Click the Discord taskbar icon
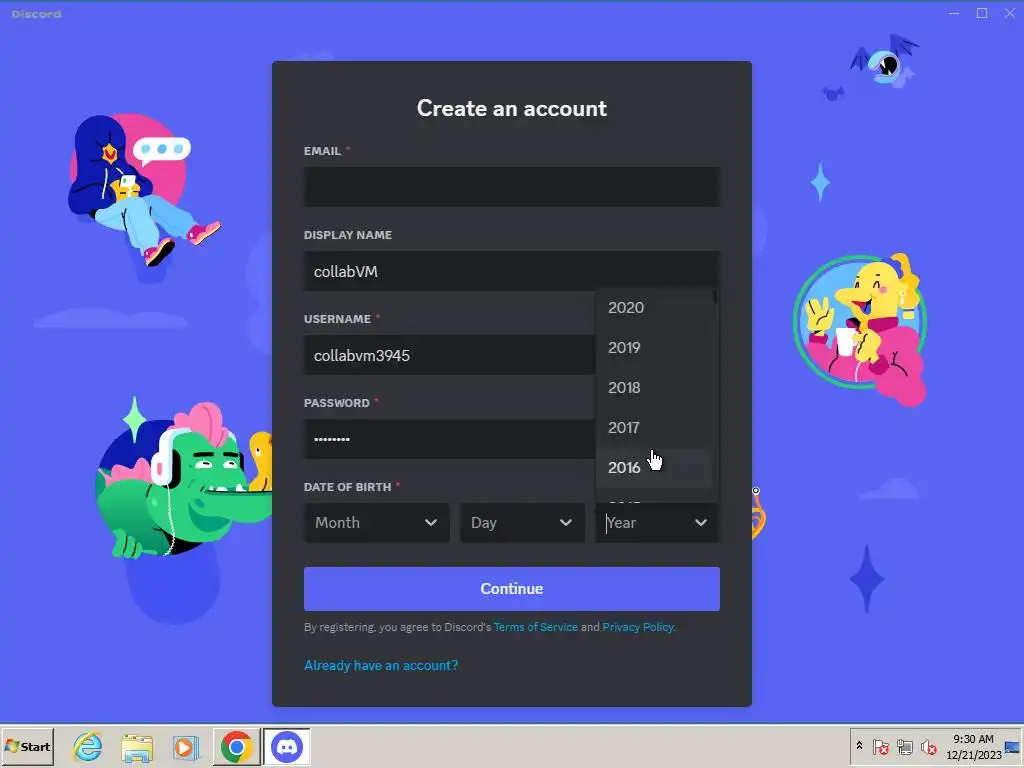1024x768 pixels. [287, 746]
